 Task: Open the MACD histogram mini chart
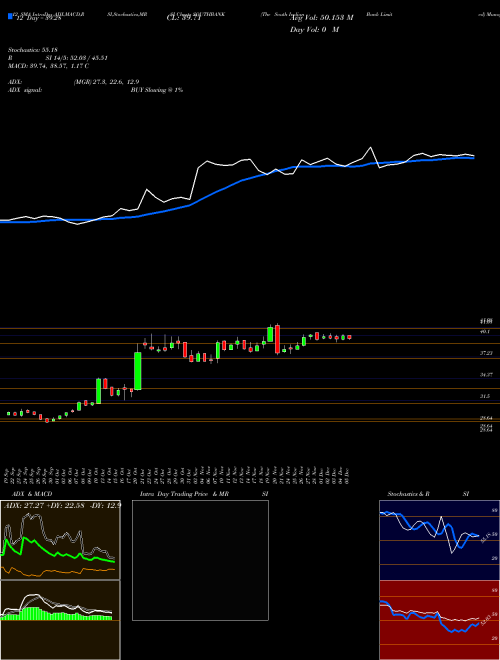point(60,620)
